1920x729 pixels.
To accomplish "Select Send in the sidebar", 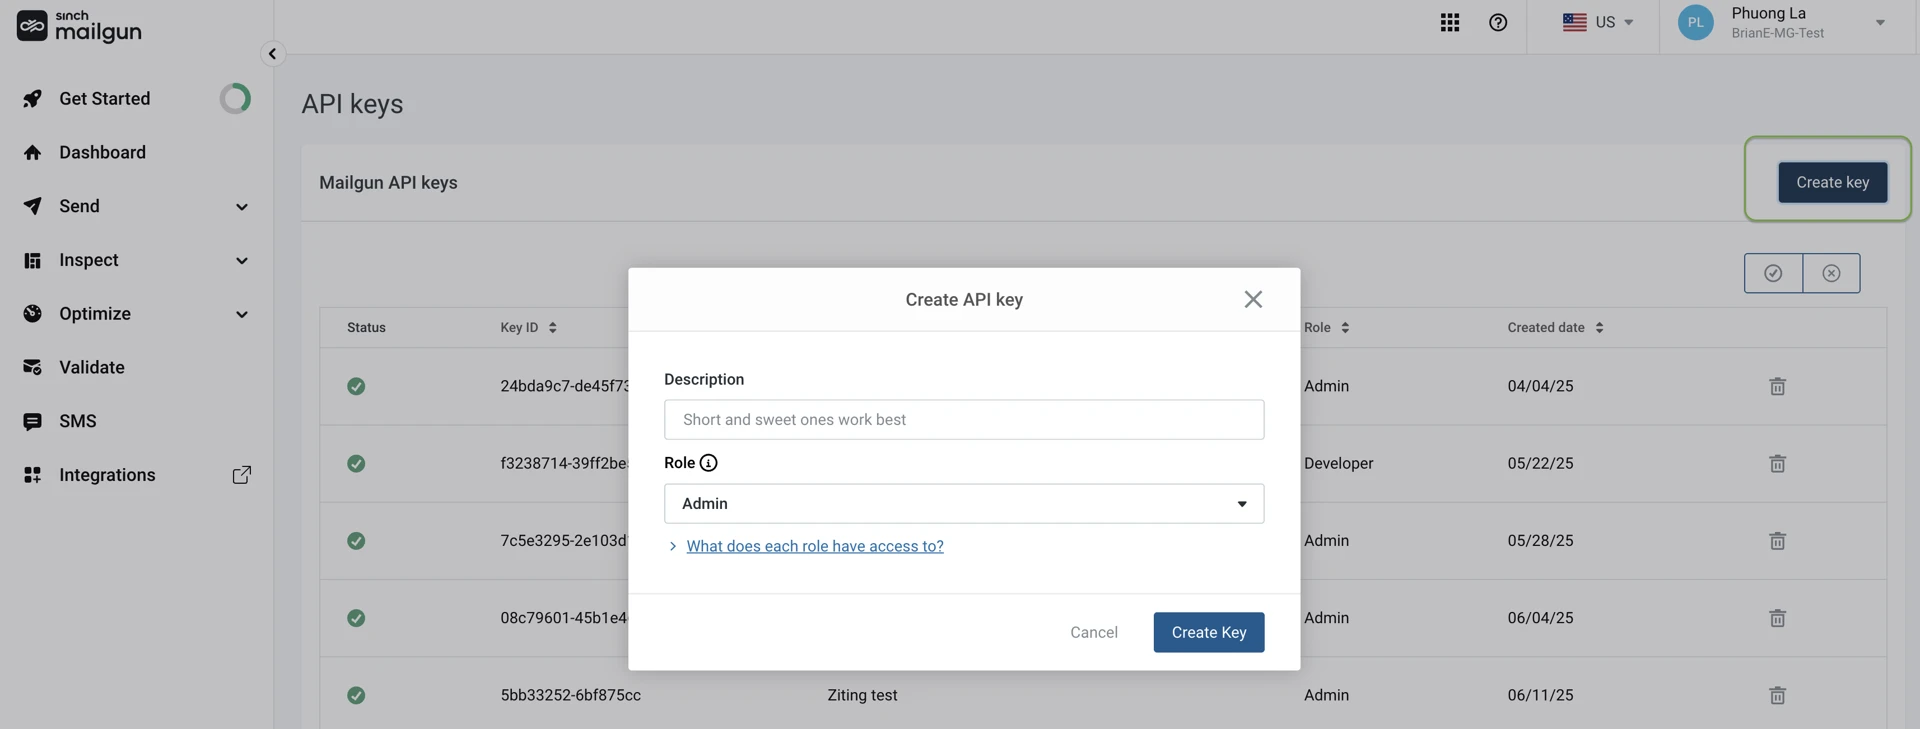I will [79, 206].
